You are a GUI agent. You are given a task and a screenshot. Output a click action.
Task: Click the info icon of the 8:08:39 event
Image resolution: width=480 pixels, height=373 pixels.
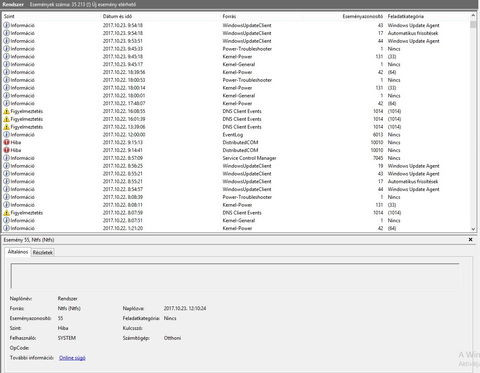pyautogui.click(x=6, y=197)
